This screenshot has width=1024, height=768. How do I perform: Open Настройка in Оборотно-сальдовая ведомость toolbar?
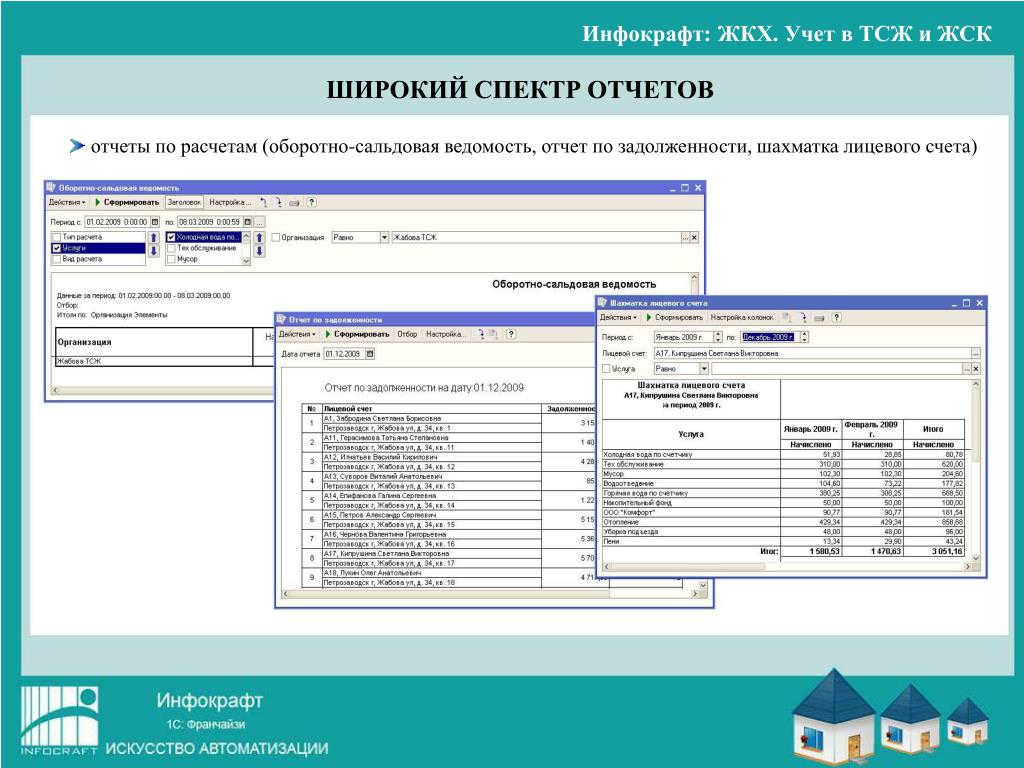(230, 202)
